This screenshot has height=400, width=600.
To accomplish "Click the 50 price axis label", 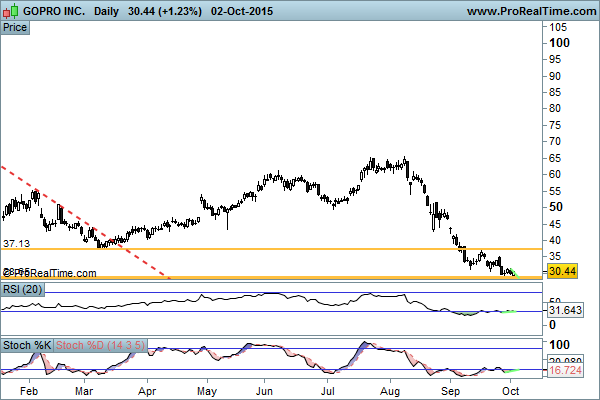I will (556, 207).
